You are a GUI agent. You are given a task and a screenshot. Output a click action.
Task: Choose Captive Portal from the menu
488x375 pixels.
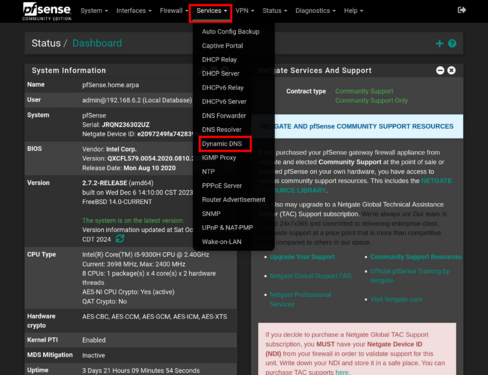tap(222, 46)
